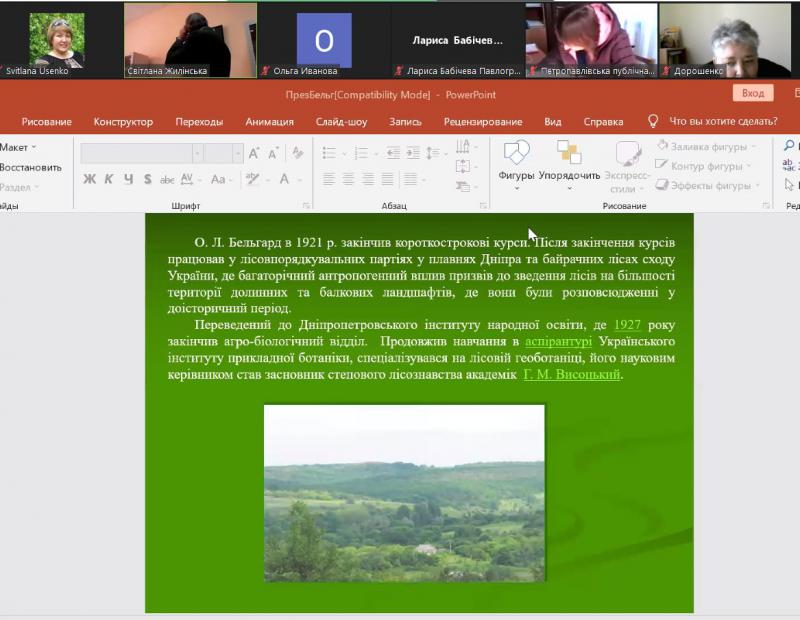Decrease list indent level
The height and width of the screenshot is (620, 800).
coord(393,153)
